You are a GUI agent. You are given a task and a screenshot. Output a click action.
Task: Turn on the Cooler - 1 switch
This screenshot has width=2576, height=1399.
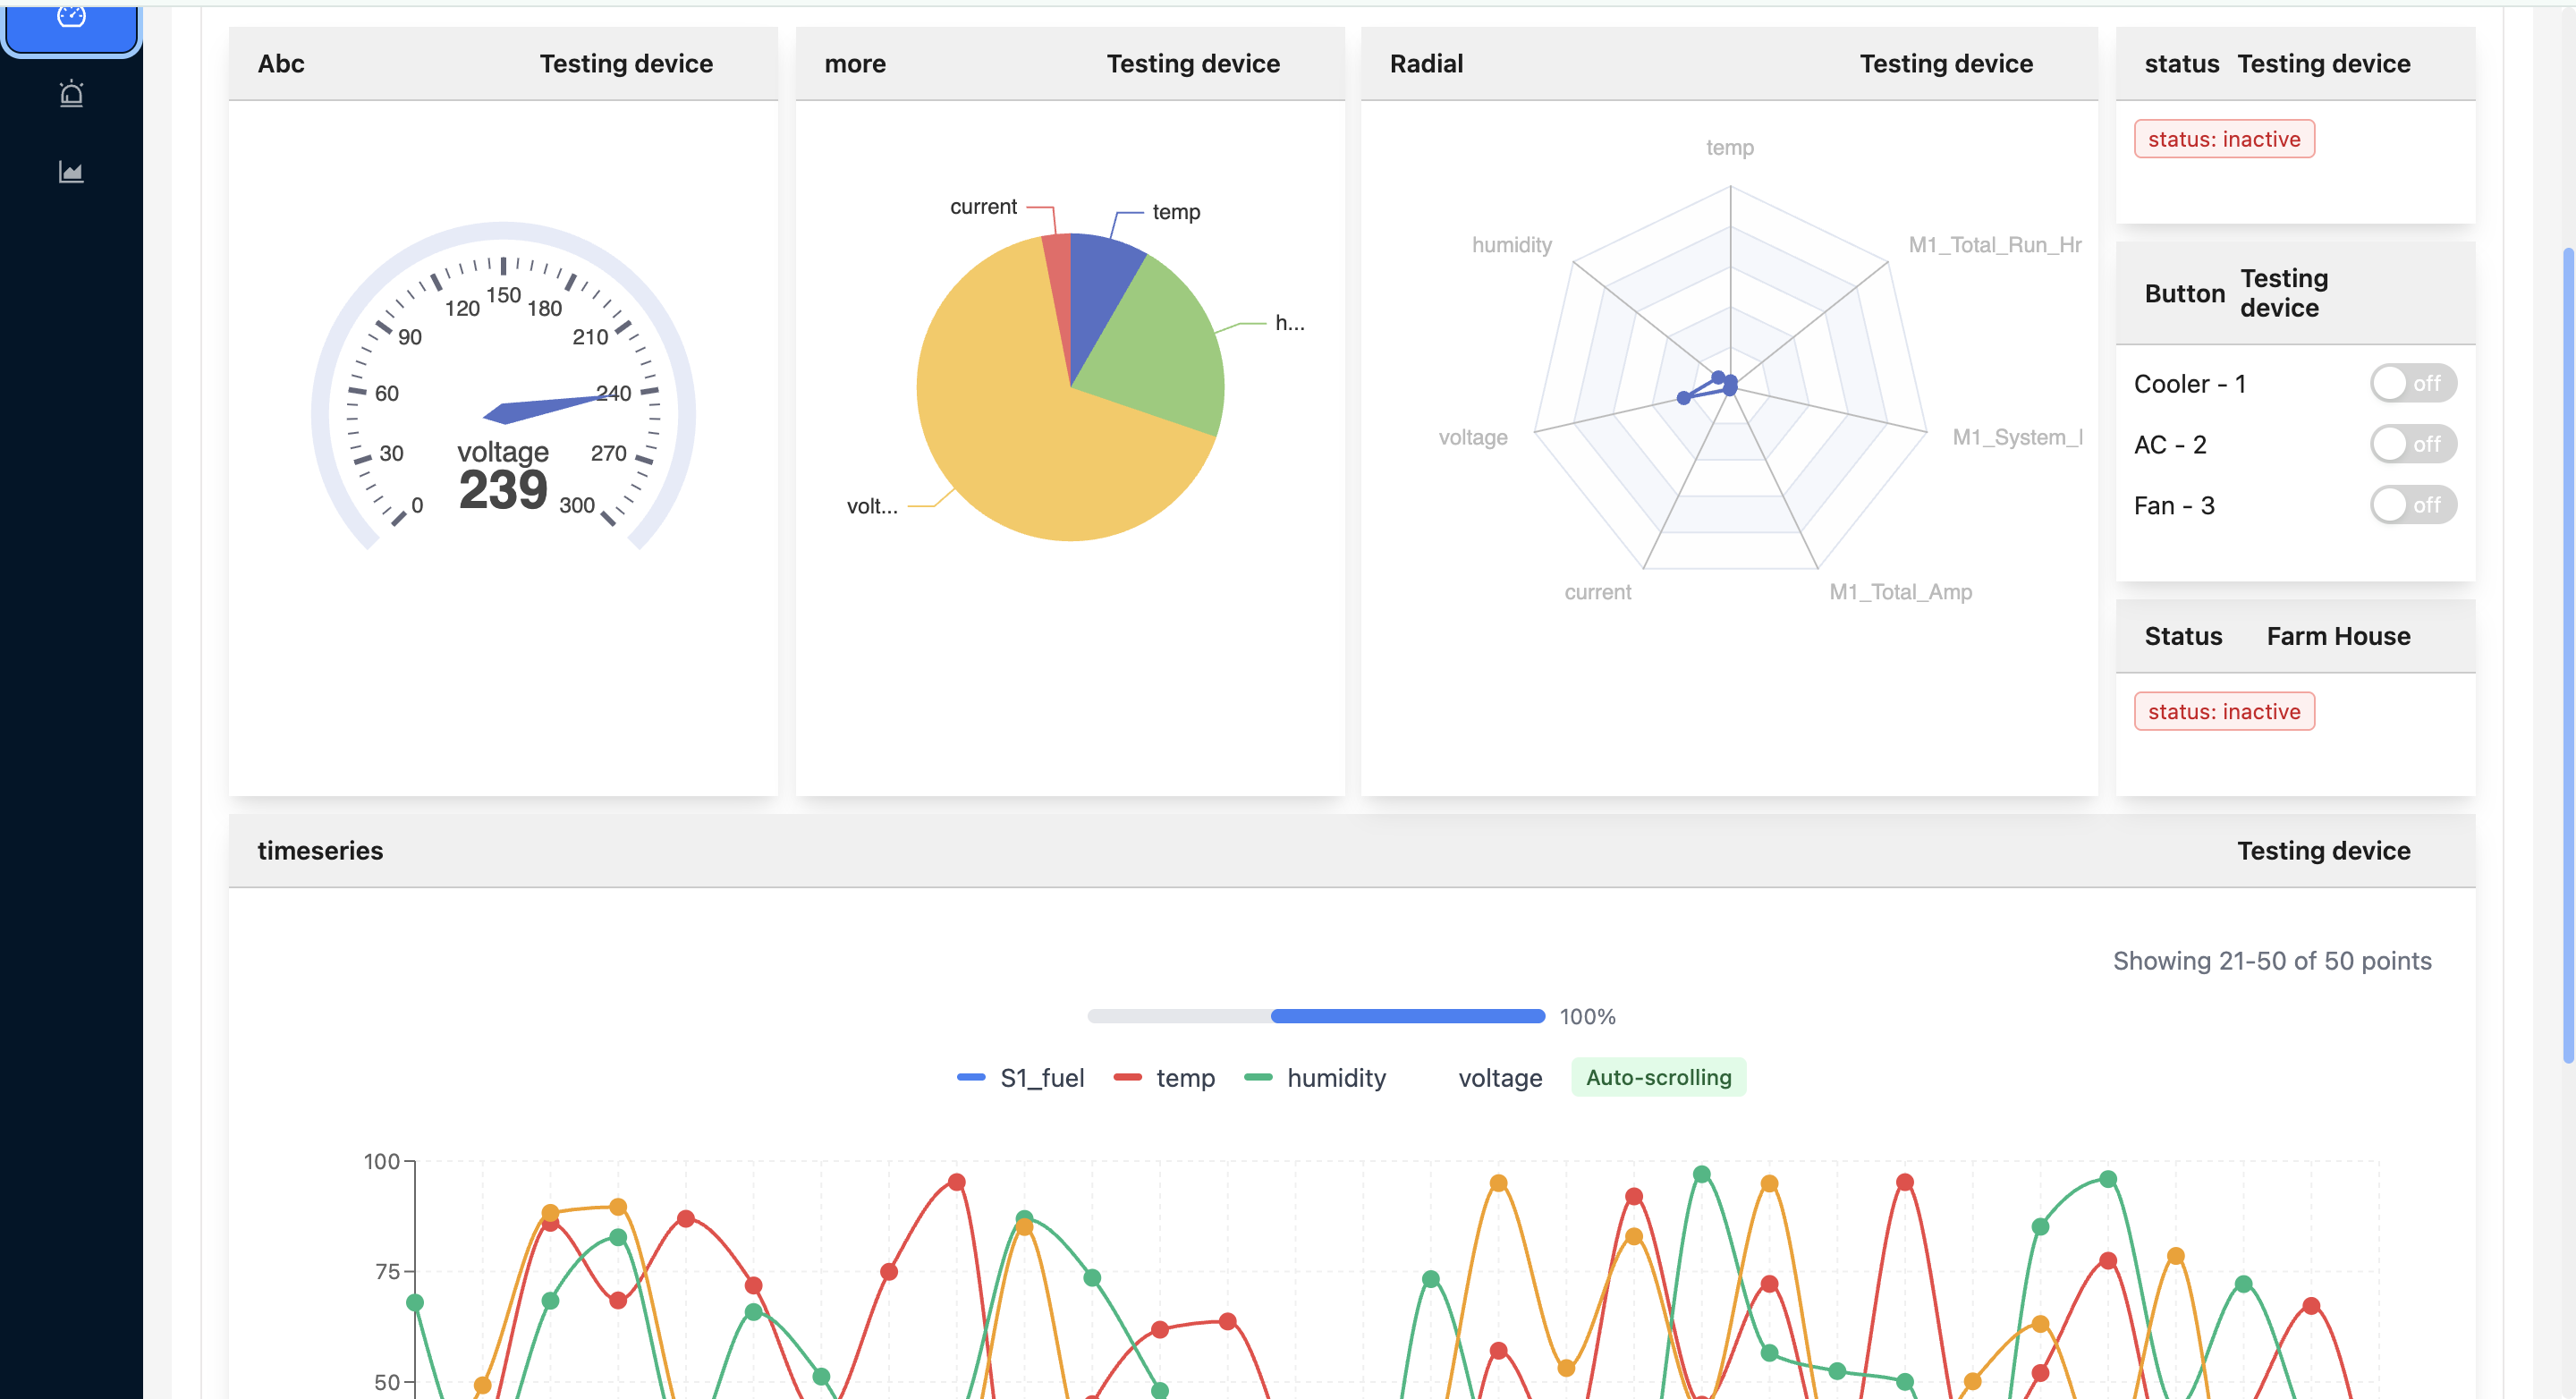point(2411,383)
